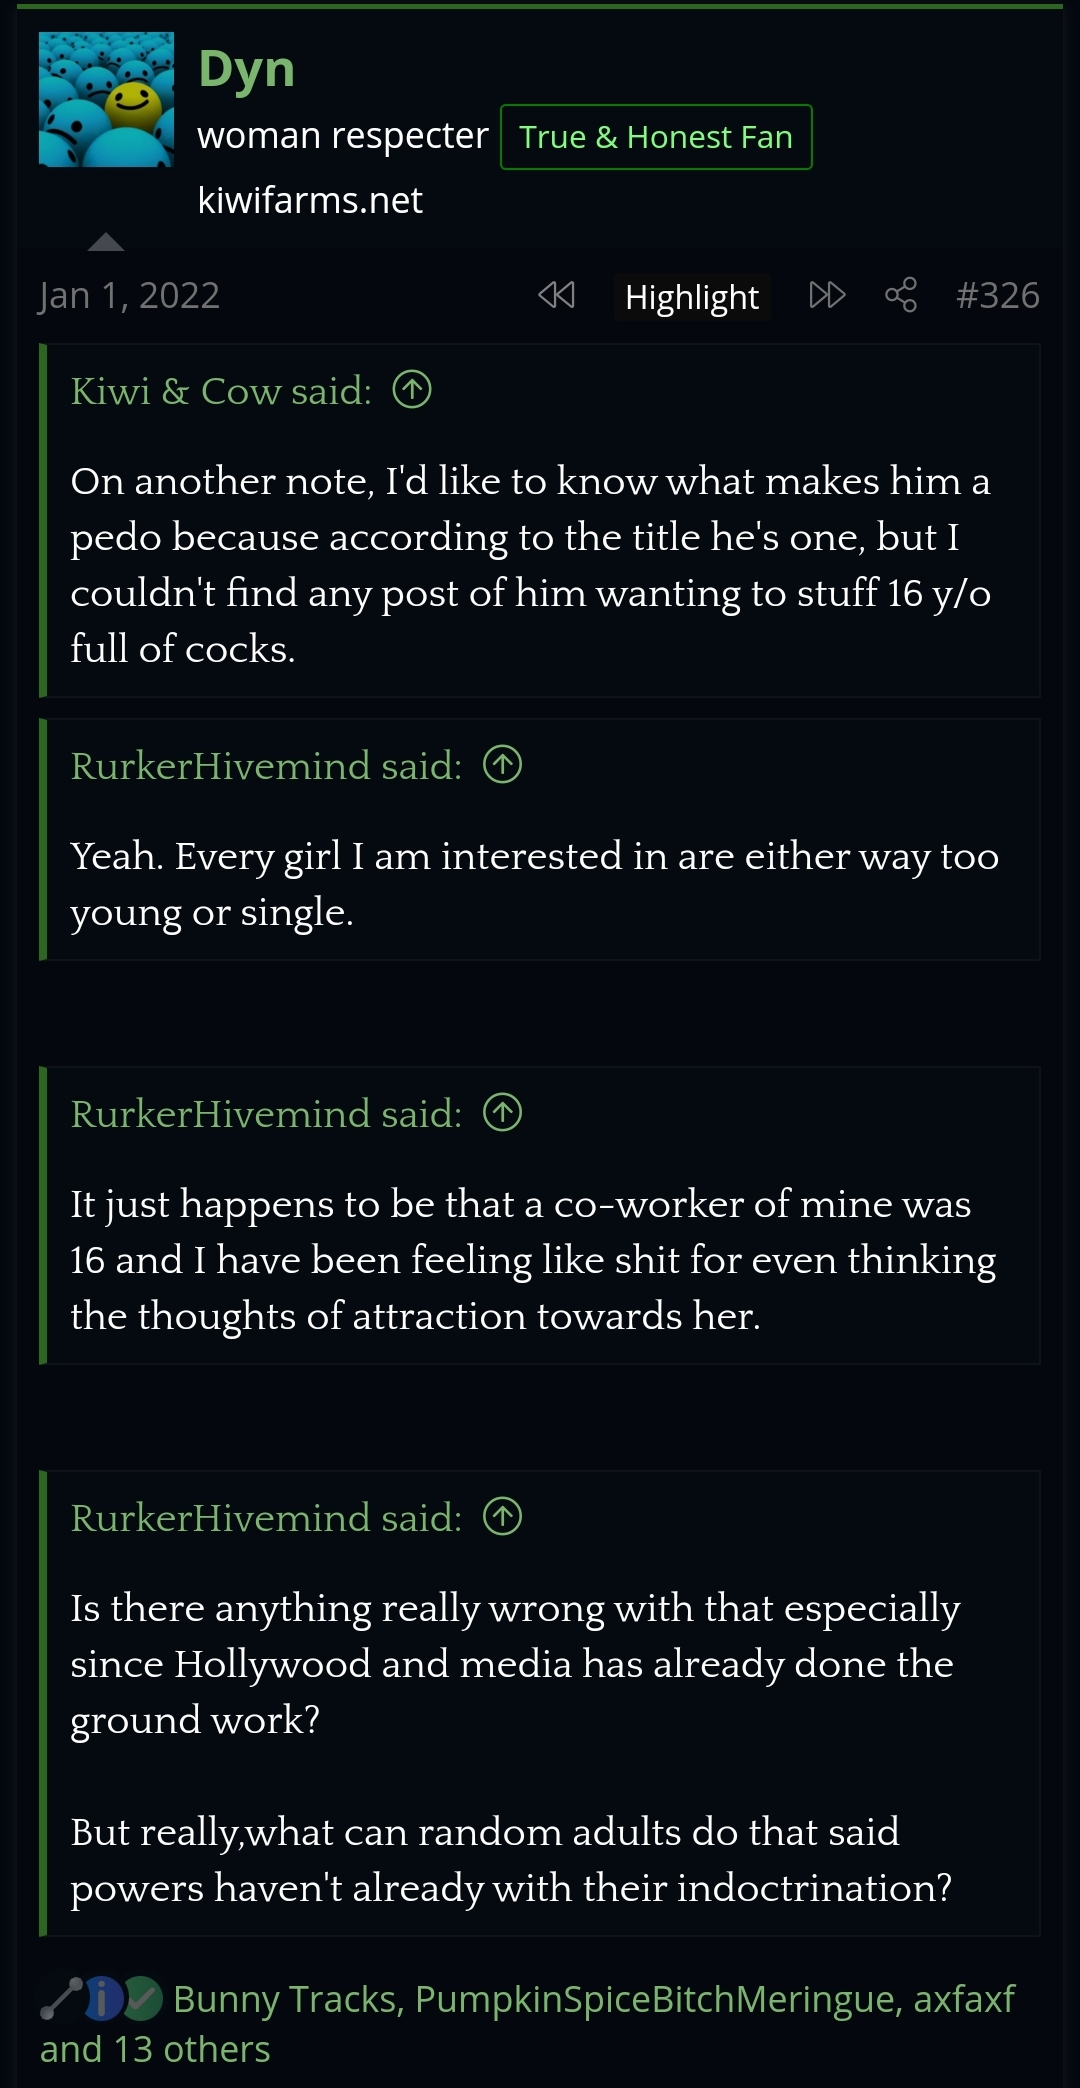The width and height of the screenshot is (1080, 2088).
Task: Open the axfaxf reaction user link
Action: (964, 1998)
